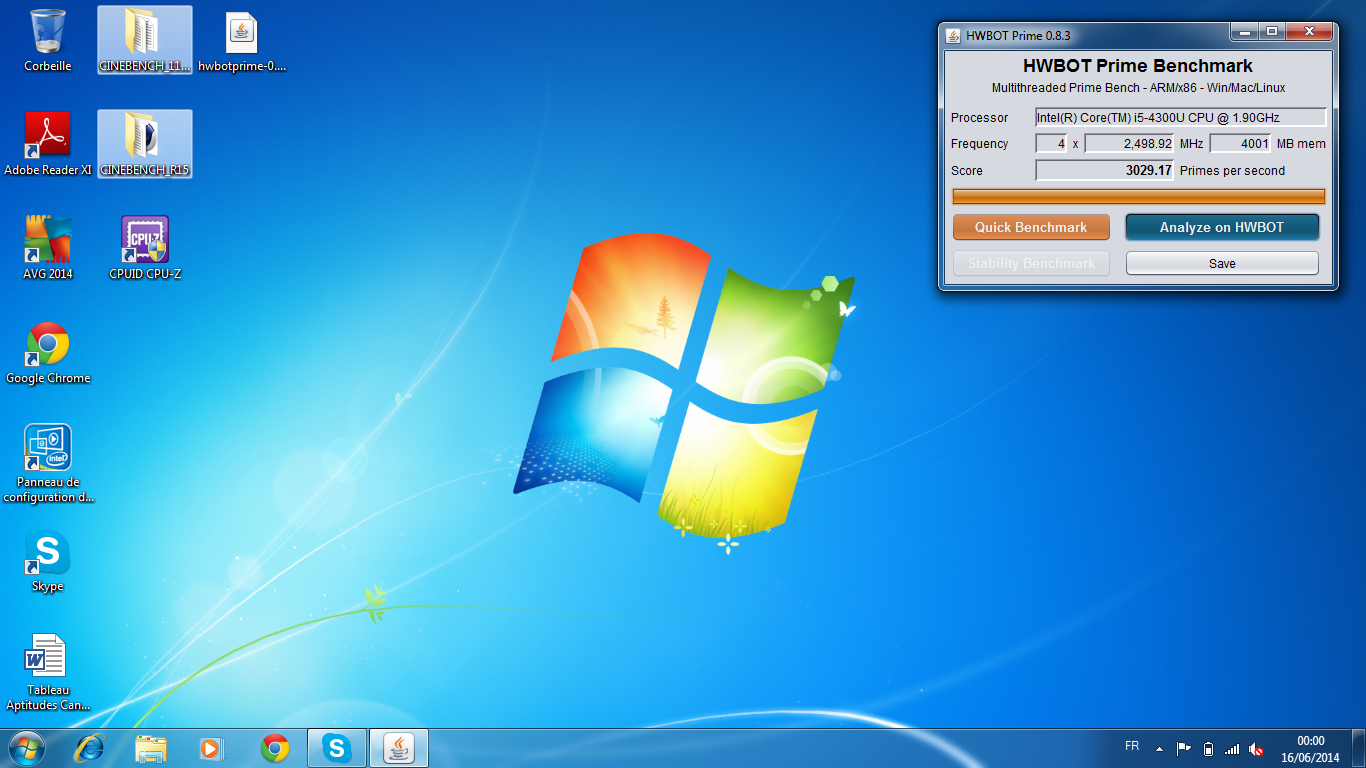Launch AVG 2014 desktop shortcut
1366x768 pixels.
coord(47,248)
